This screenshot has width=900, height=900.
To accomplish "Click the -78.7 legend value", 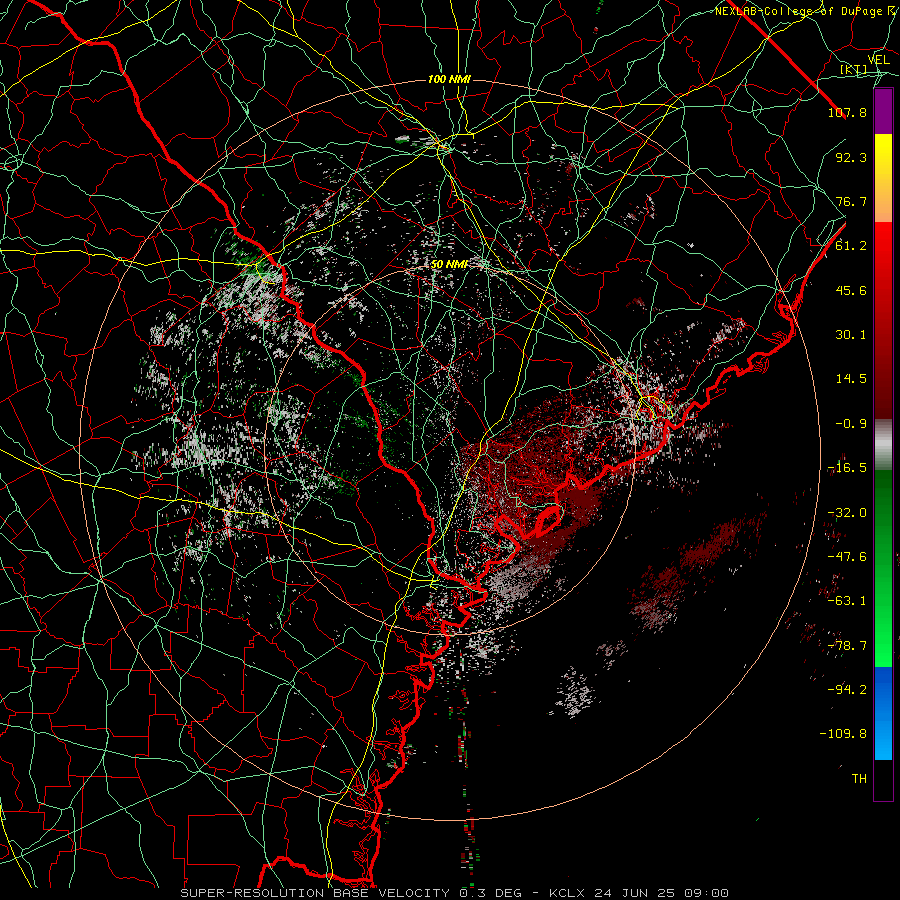I will (847, 646).
